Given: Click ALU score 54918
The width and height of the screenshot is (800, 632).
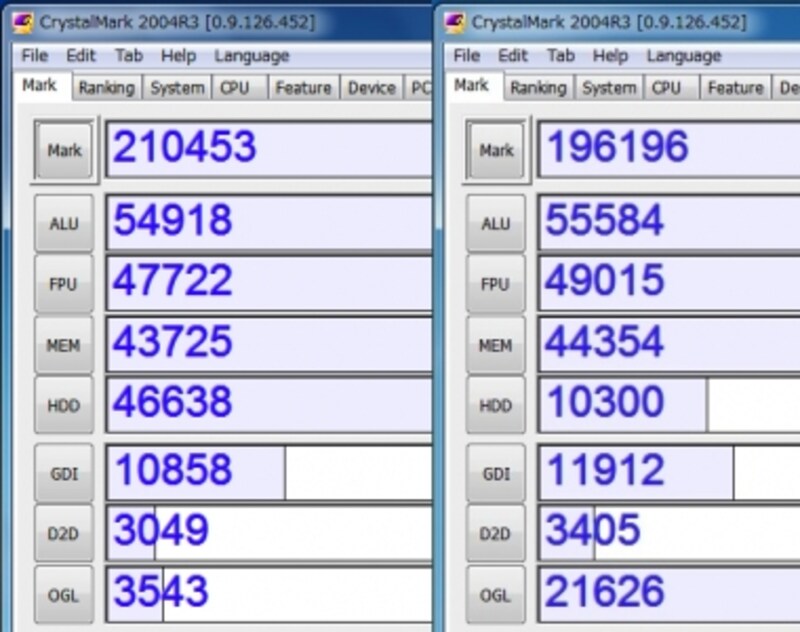Looking at the screenshot, I should click(x=269, y=223).
